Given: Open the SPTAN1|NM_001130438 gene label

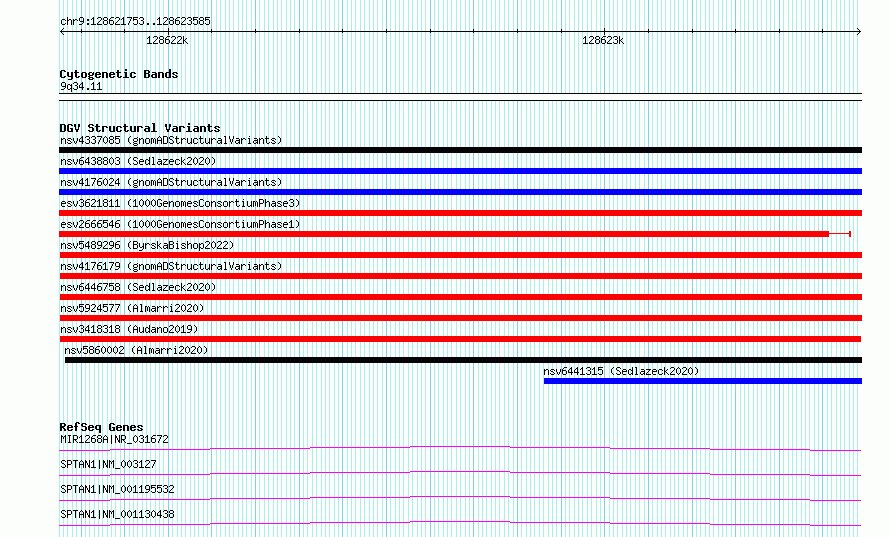Looking at the screenshot, I should coord(117,514).
